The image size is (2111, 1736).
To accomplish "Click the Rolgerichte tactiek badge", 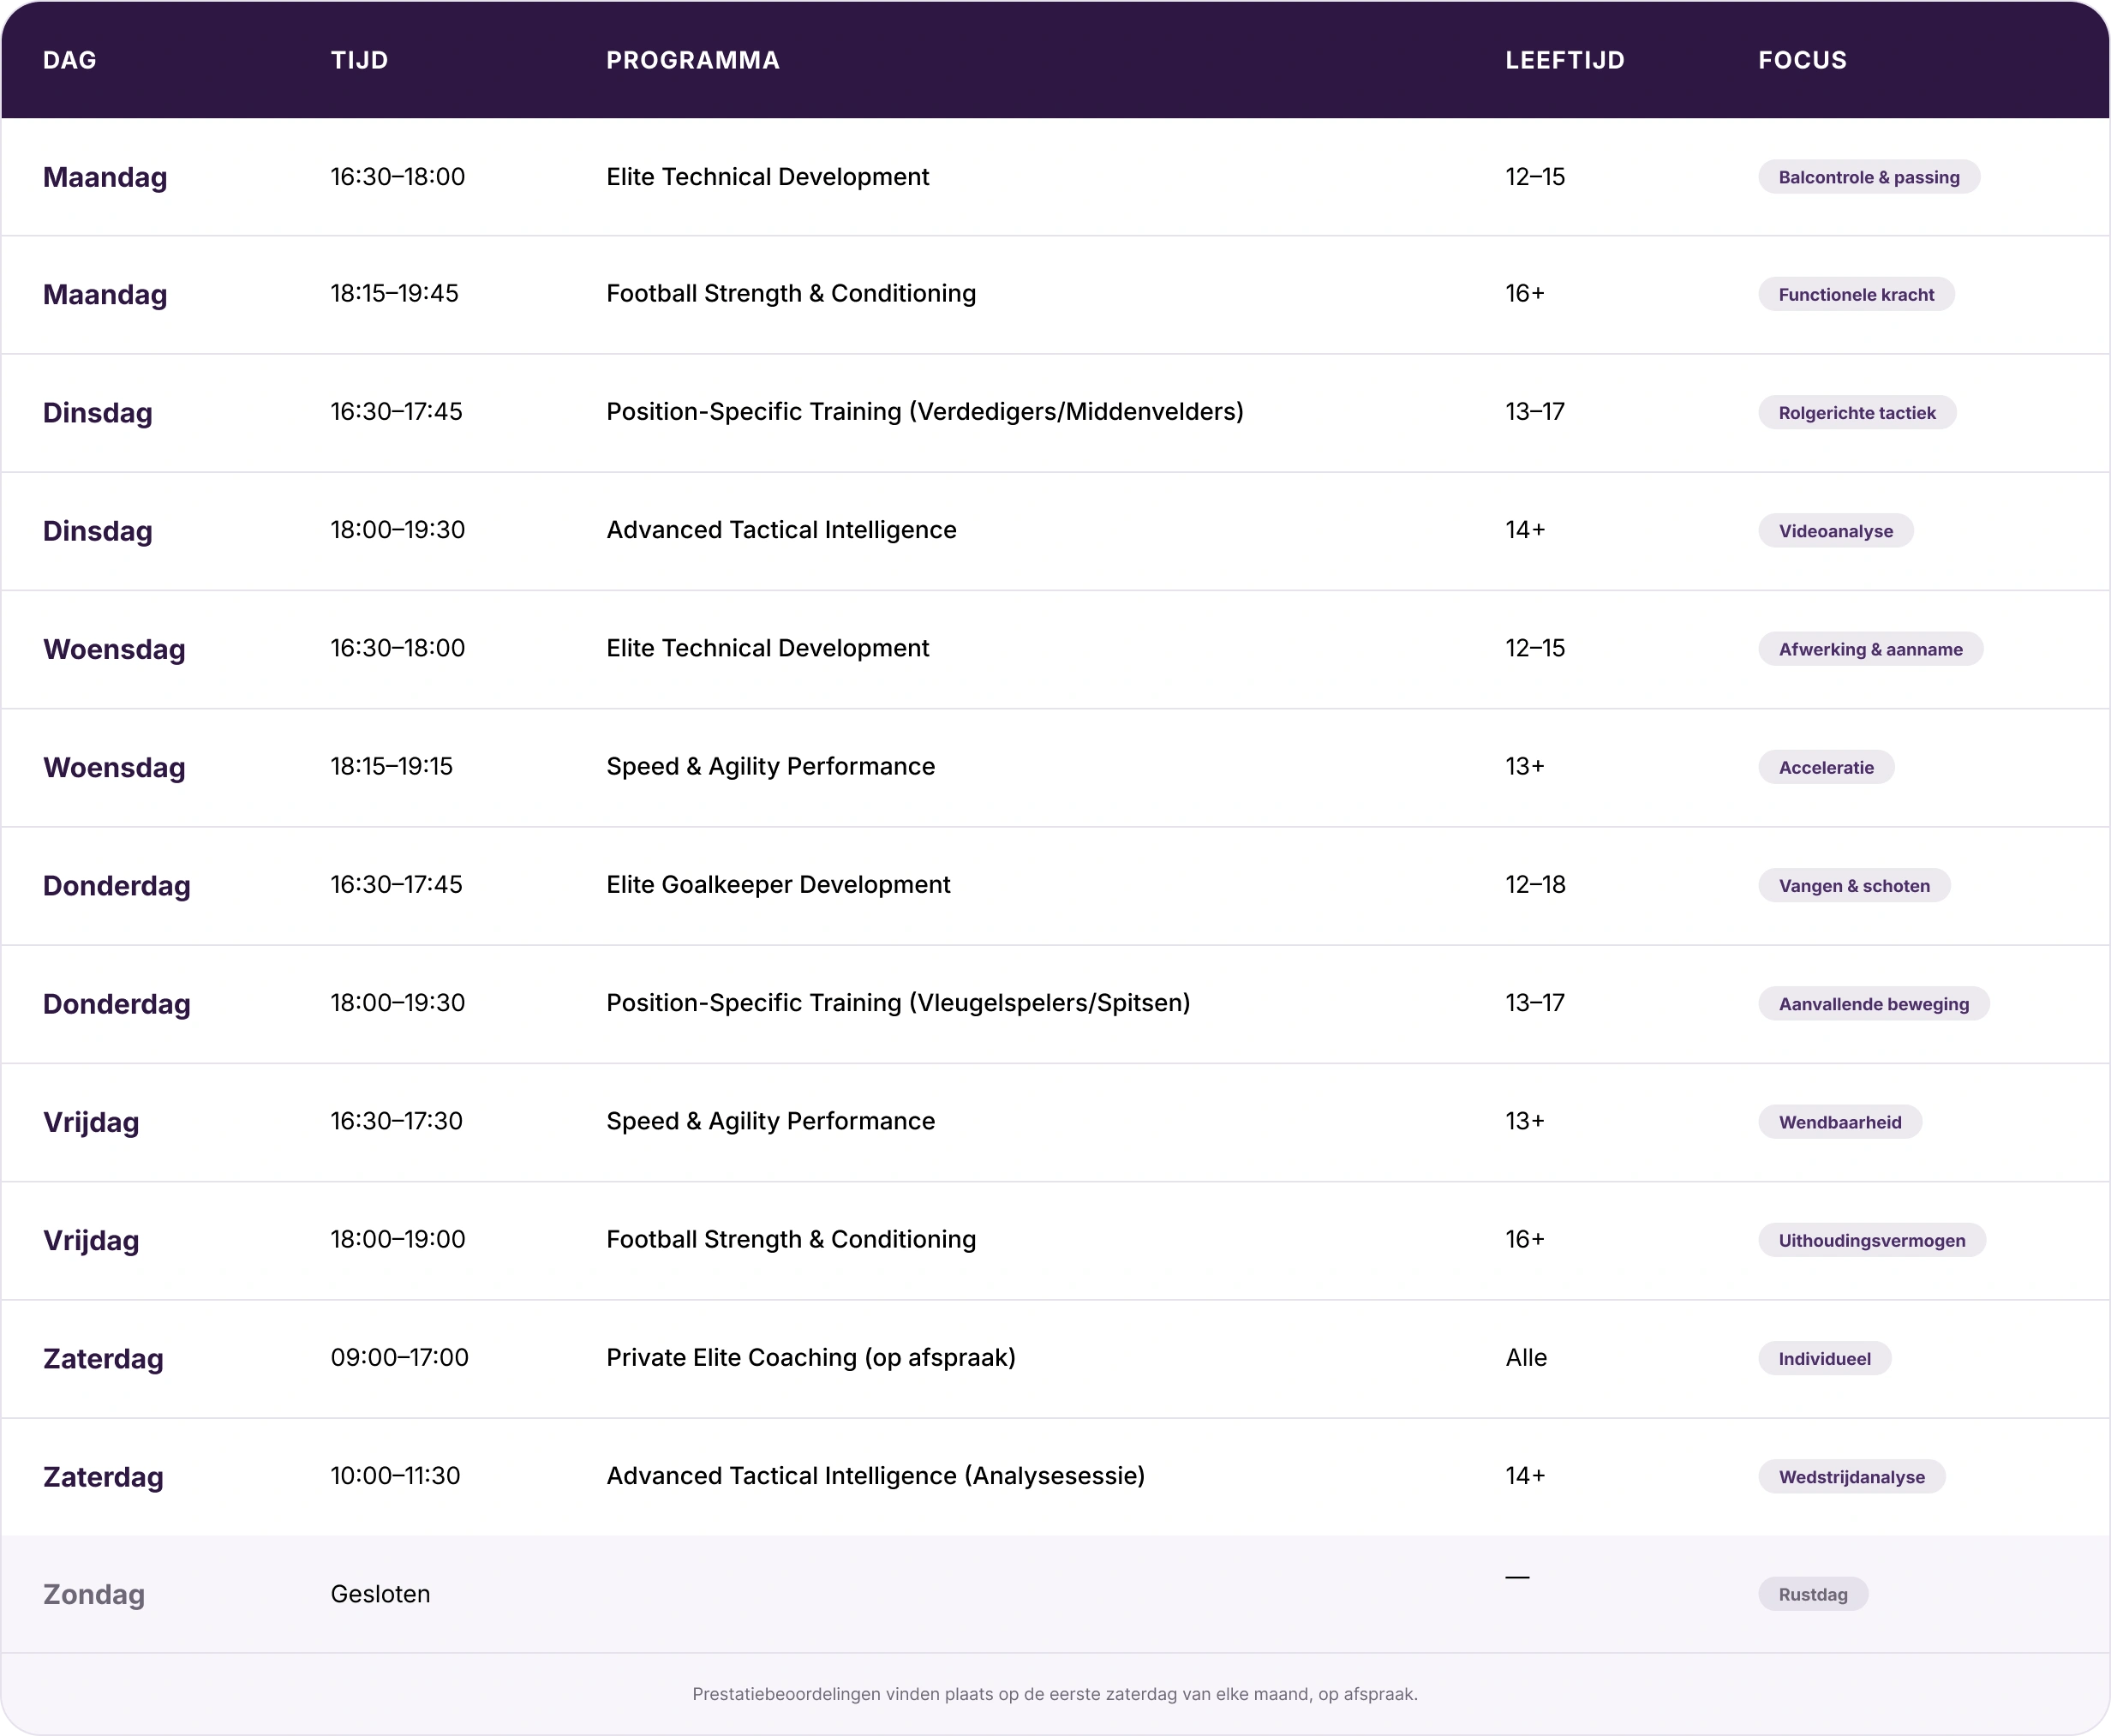I will [x=1857, y=412].
